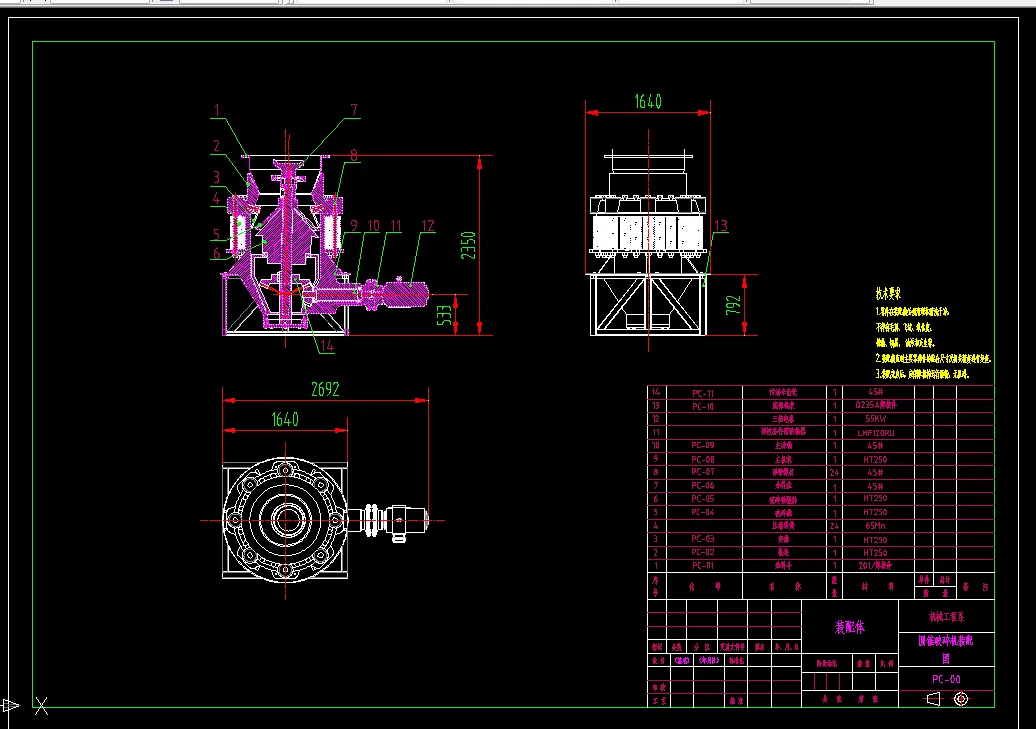Click the UCS origin icon in the drawing corner
This screenshot has width=1036, height=729.
tap(26, 706)
